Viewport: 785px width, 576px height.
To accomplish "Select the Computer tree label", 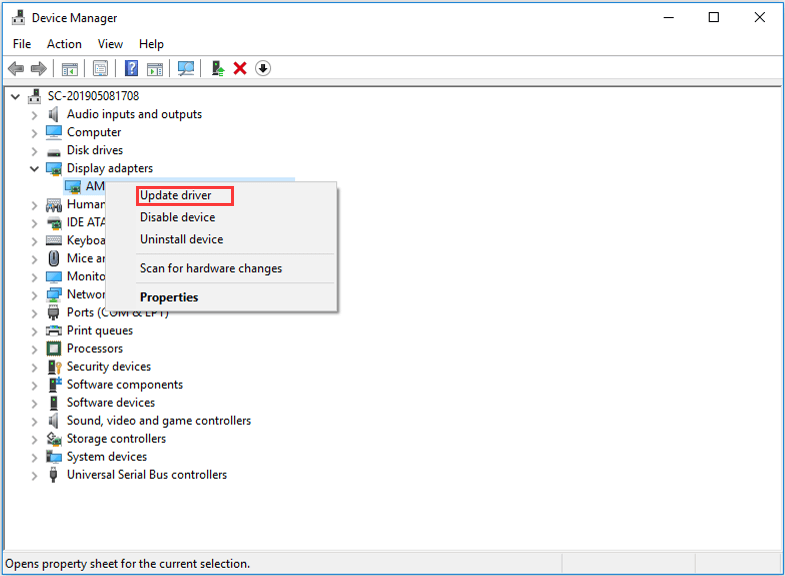I will tap(94, 132).
